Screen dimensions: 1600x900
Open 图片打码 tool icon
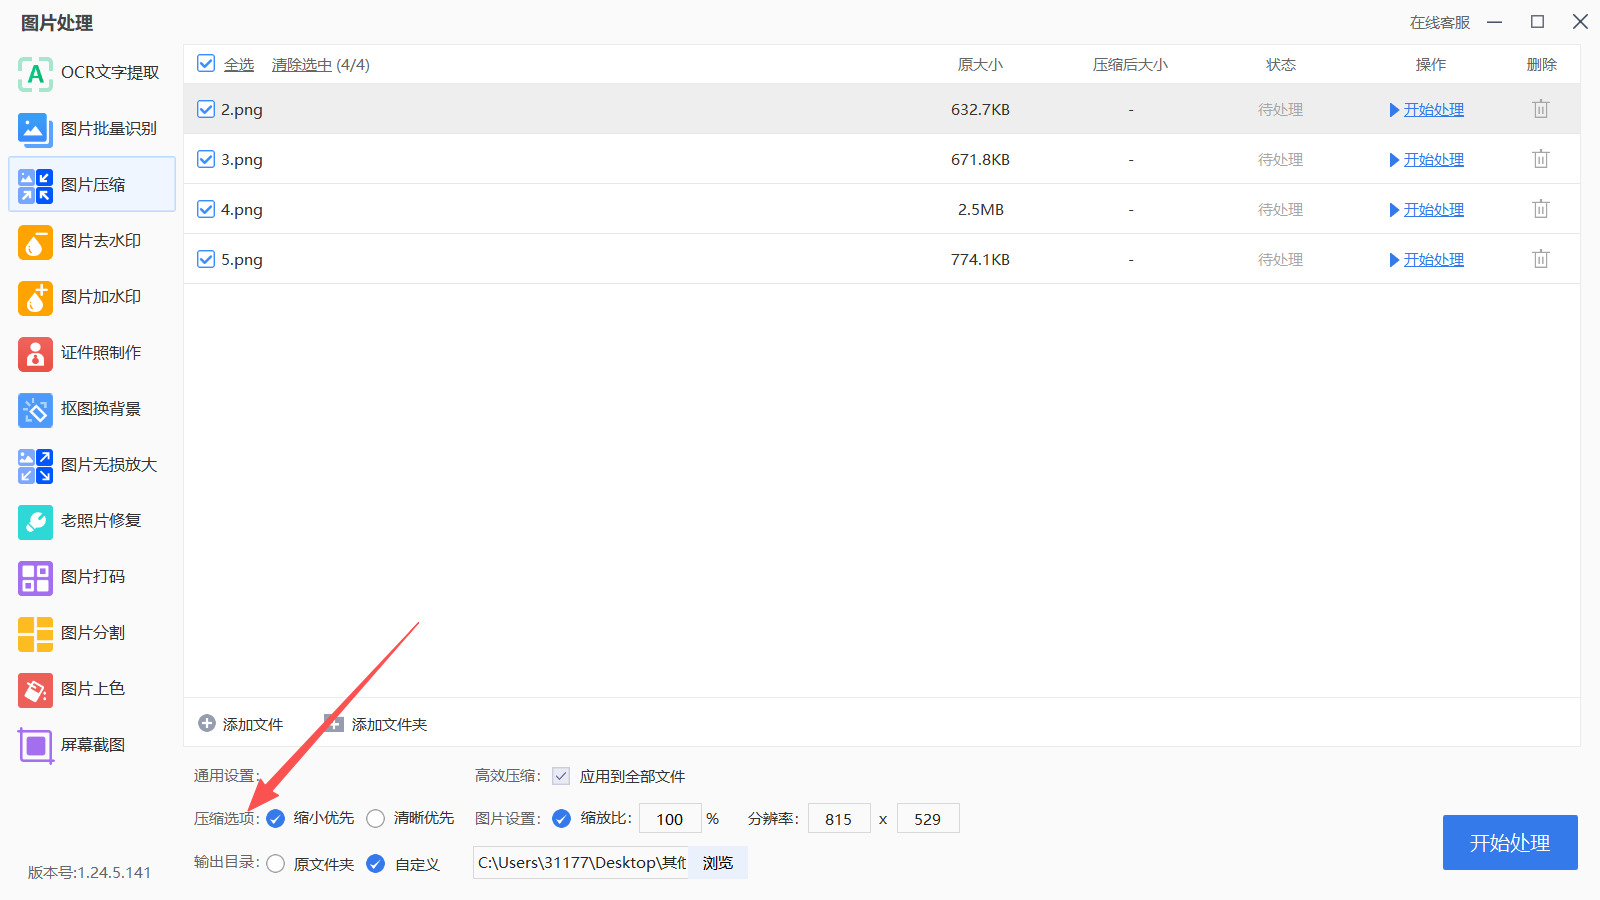(35, 577)
